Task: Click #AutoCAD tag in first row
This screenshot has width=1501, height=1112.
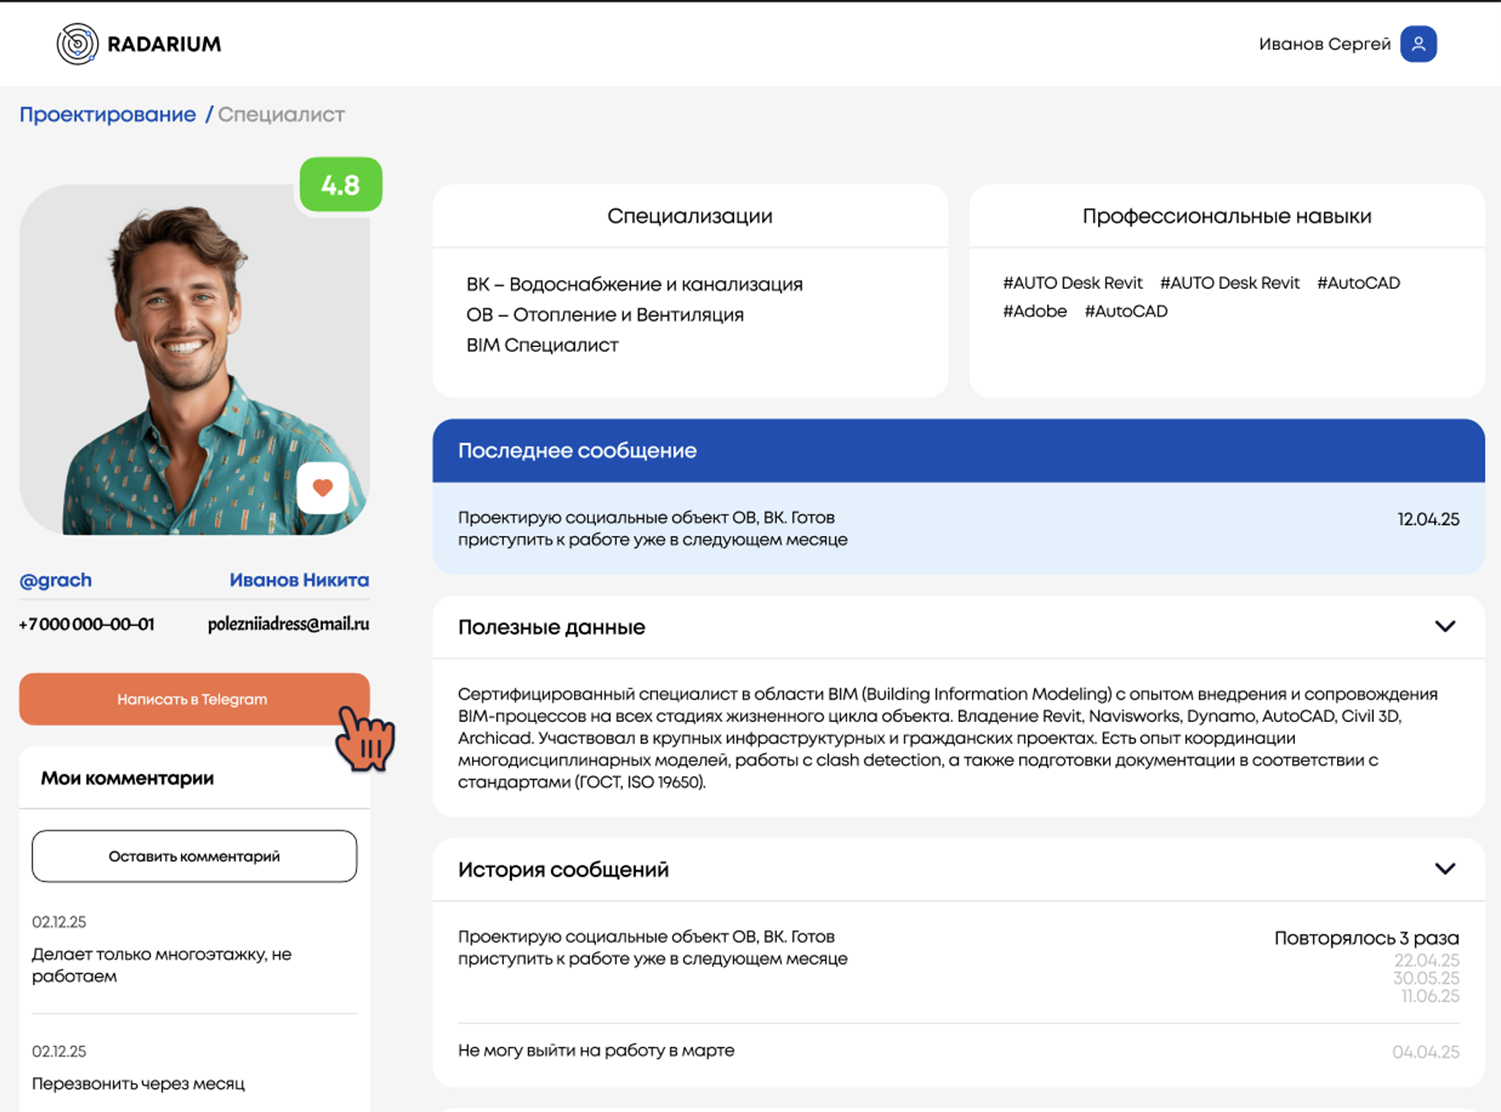Action: click(1358, 283)
